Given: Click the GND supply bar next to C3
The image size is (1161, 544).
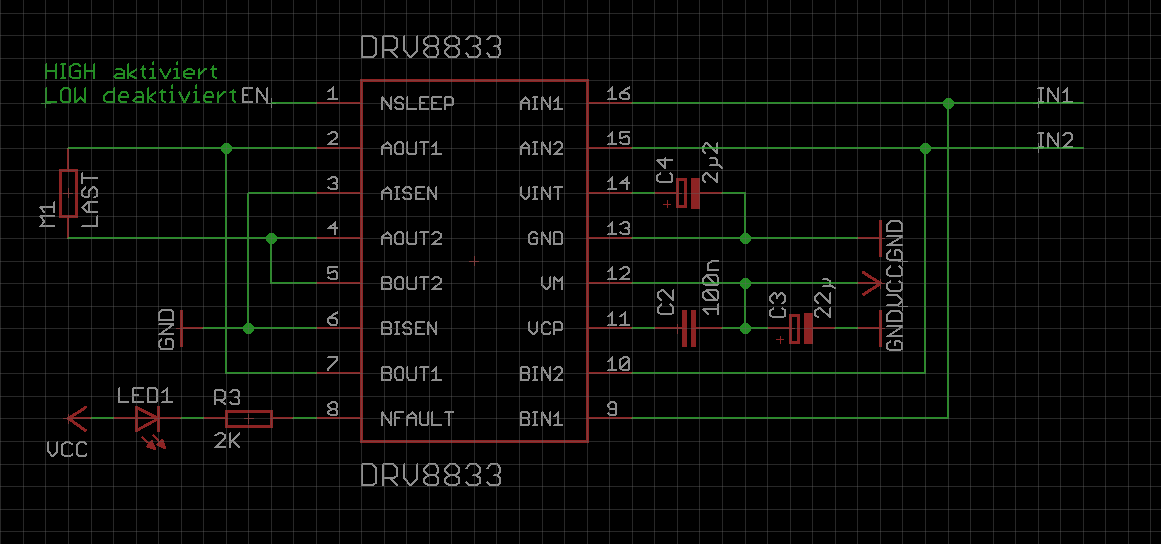Looking at the screenshot, I should point(878,329).
